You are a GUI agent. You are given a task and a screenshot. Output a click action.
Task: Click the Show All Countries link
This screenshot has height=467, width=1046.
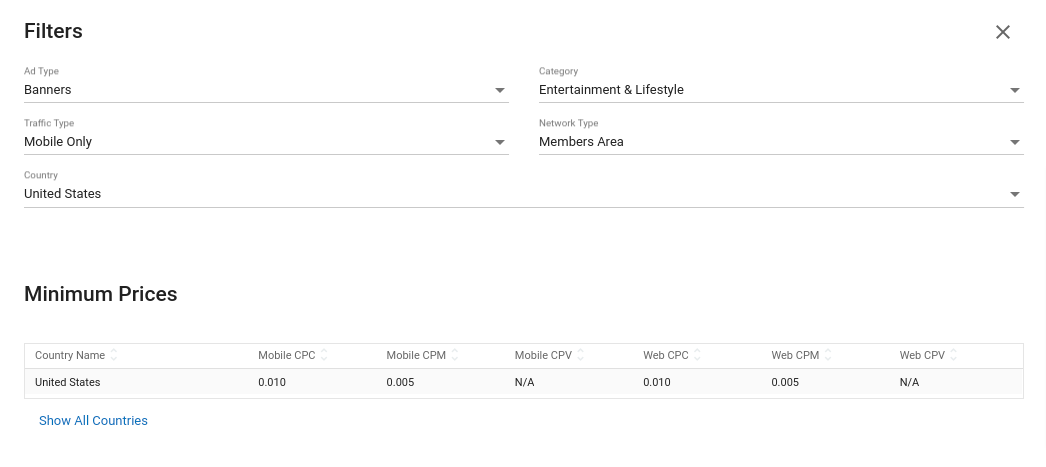point(93,421)
